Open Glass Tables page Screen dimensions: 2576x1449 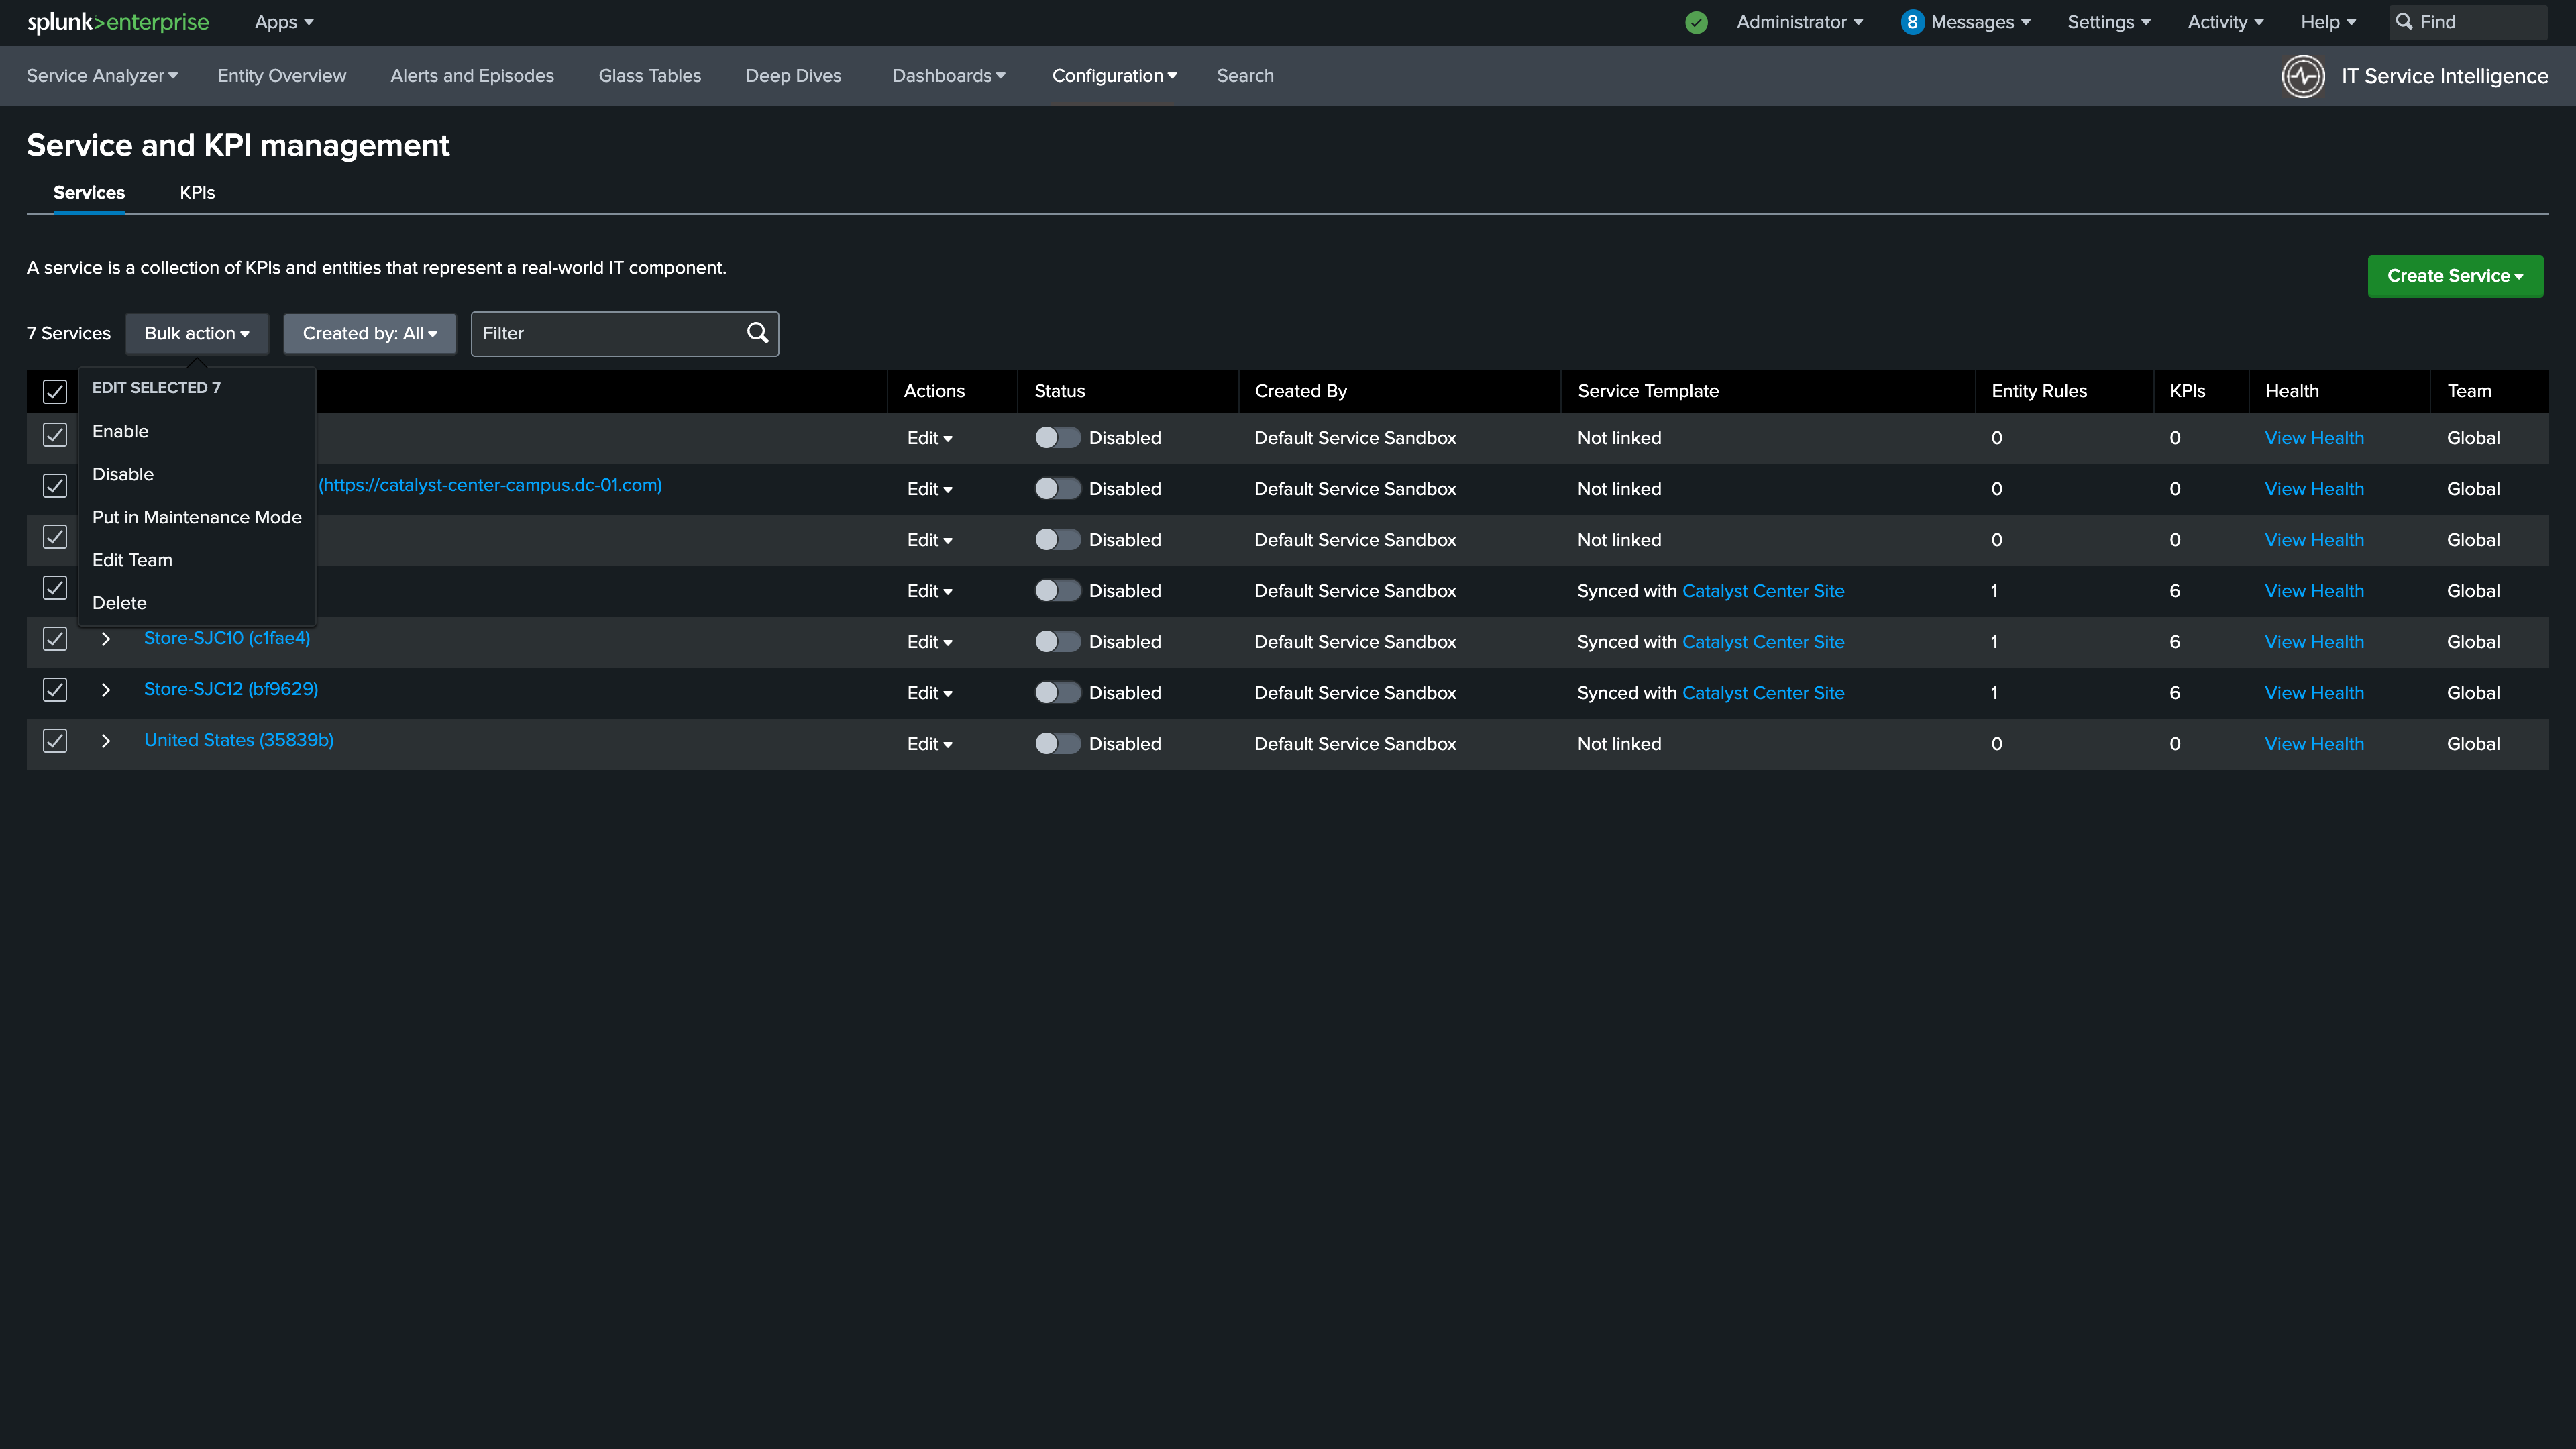tap(650, 76)
